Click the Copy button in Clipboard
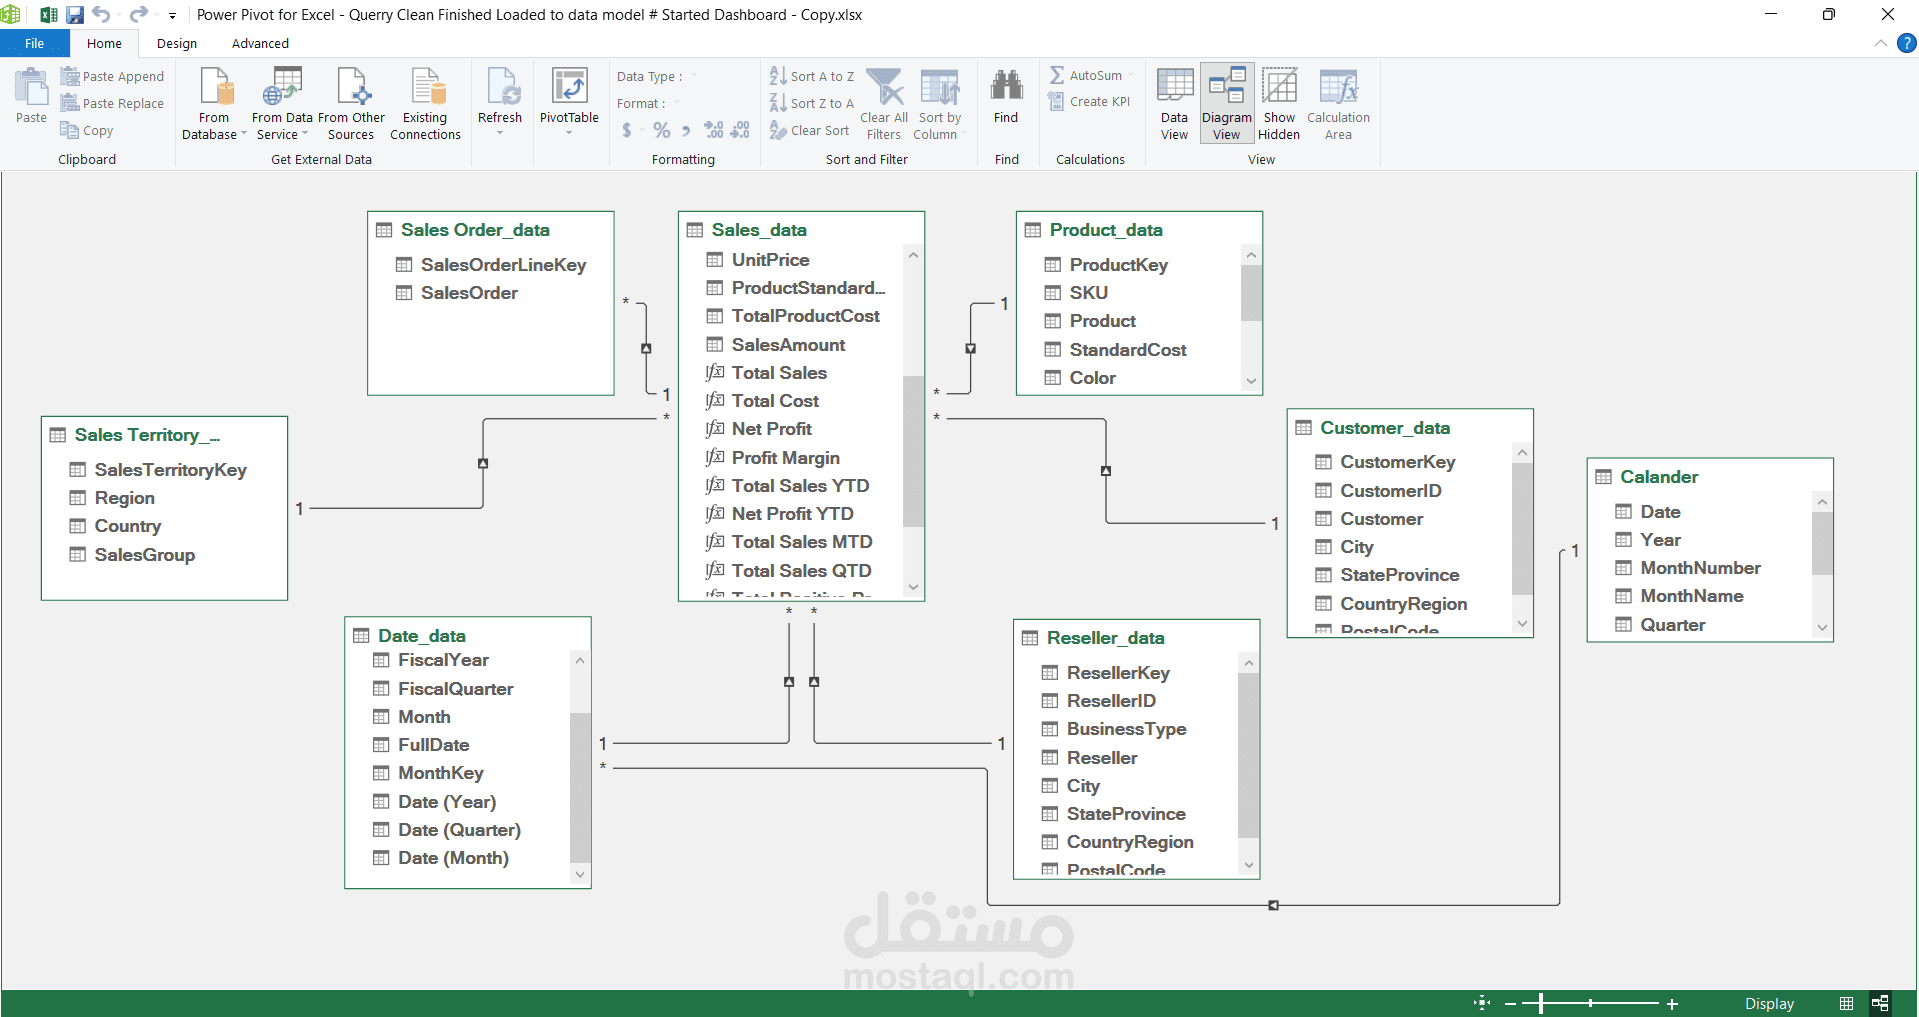Viewport: 1919px width, 1017px height. point(87,130)
